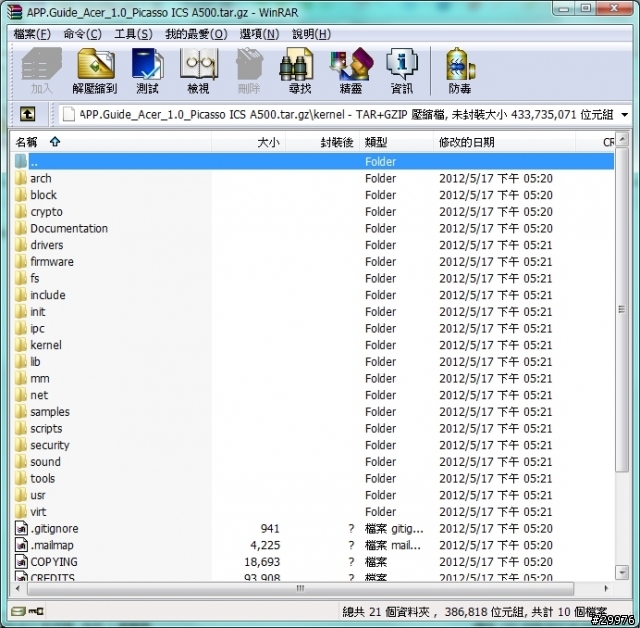Click the 測試 (Test) toolbar icon
Image resolution: width=640 pixels, height=628 pixels.
tap(147, 71)
